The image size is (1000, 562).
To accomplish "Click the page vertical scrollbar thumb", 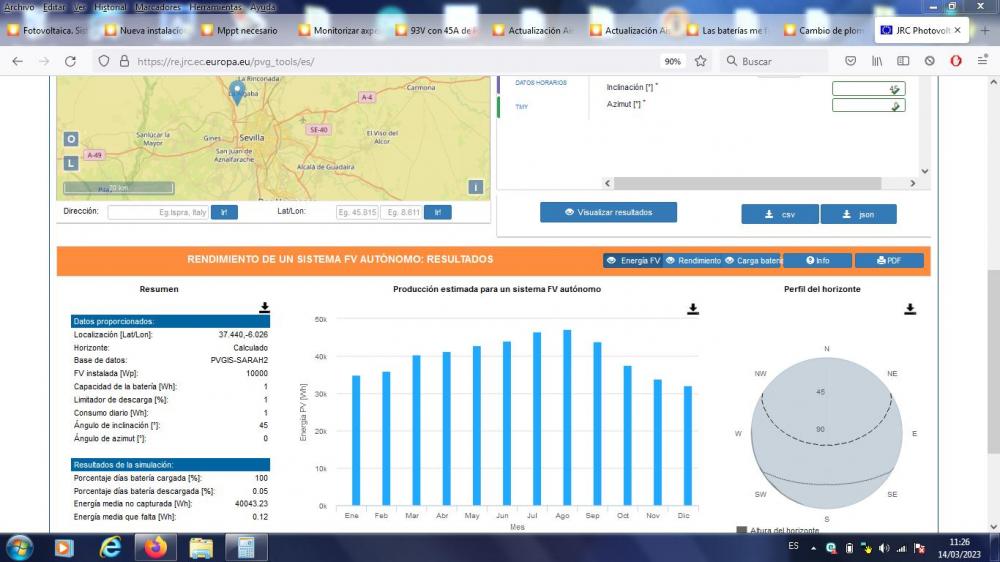I will 993,362.
